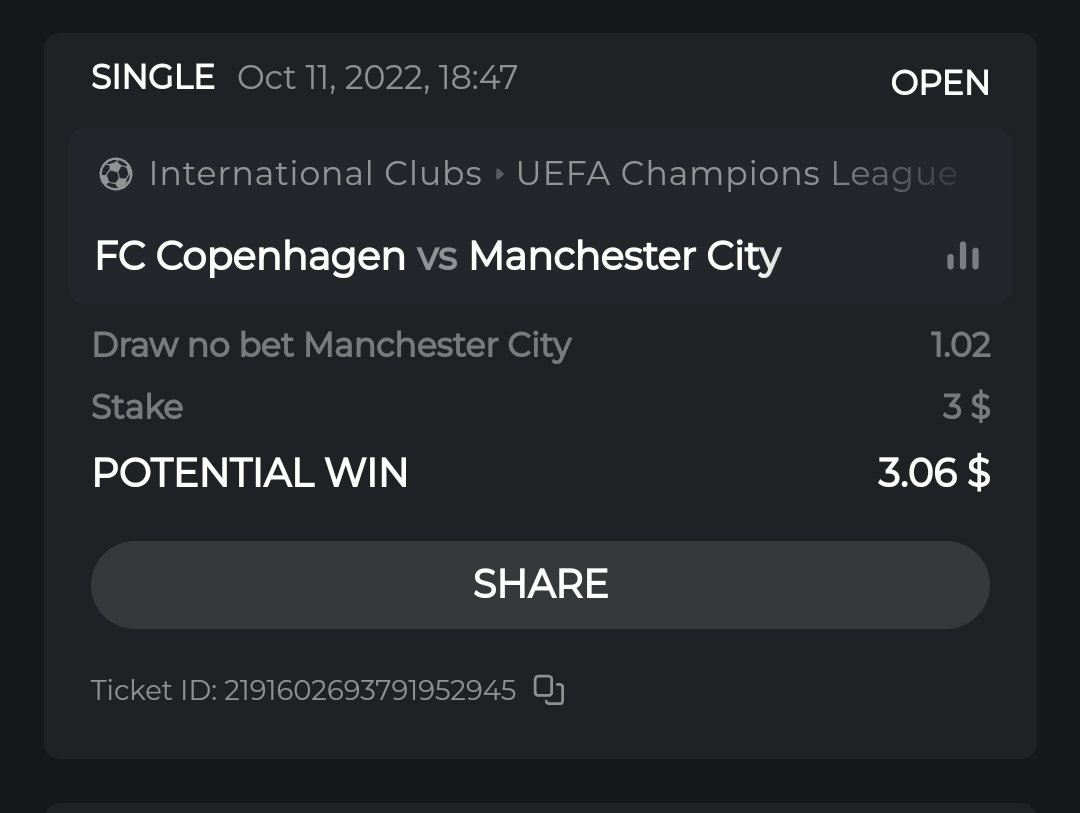1080x813 pixels.
Task: Click the soccer ball sport icon
Action: pyautogui.click(x=116, y=175)
